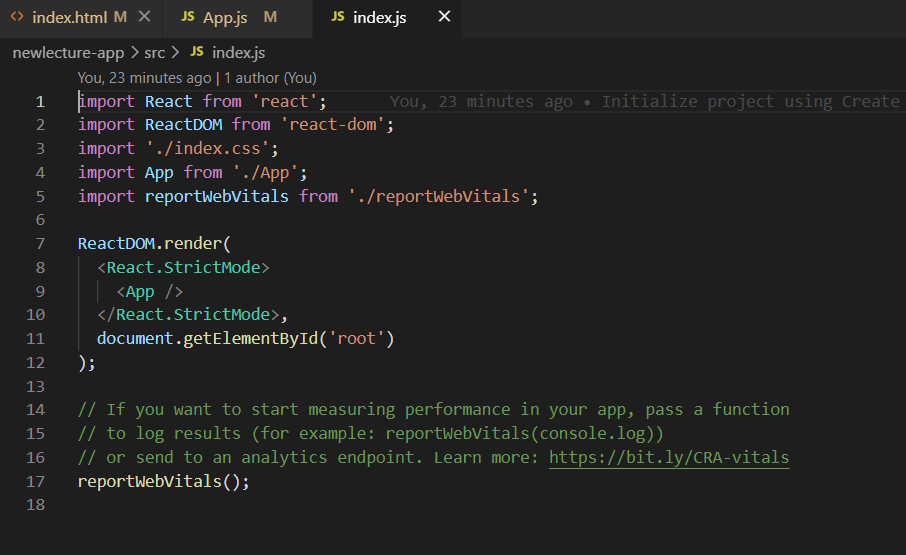The height and width of the screenshot is (555, 906).
Task: Open index.js breadcrumb item
Action: [239, 53]
